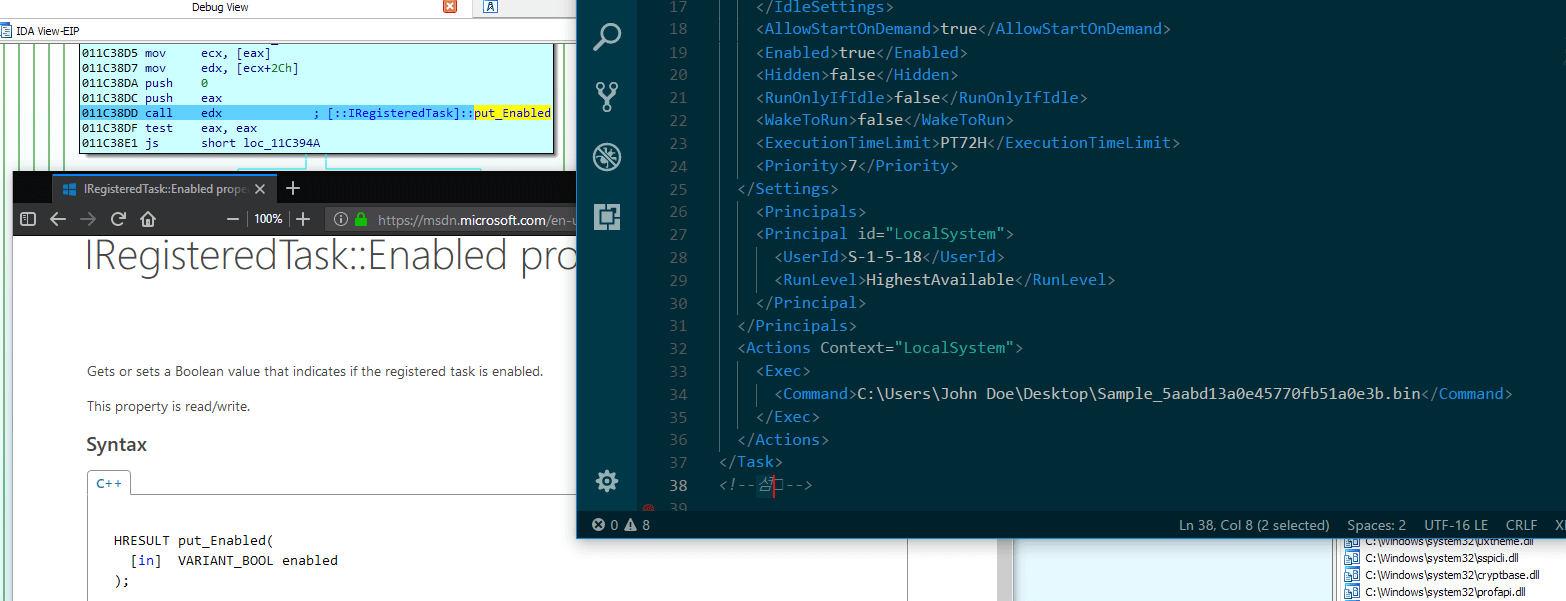Click the Priority 7 line in editor

click(857, 166)
